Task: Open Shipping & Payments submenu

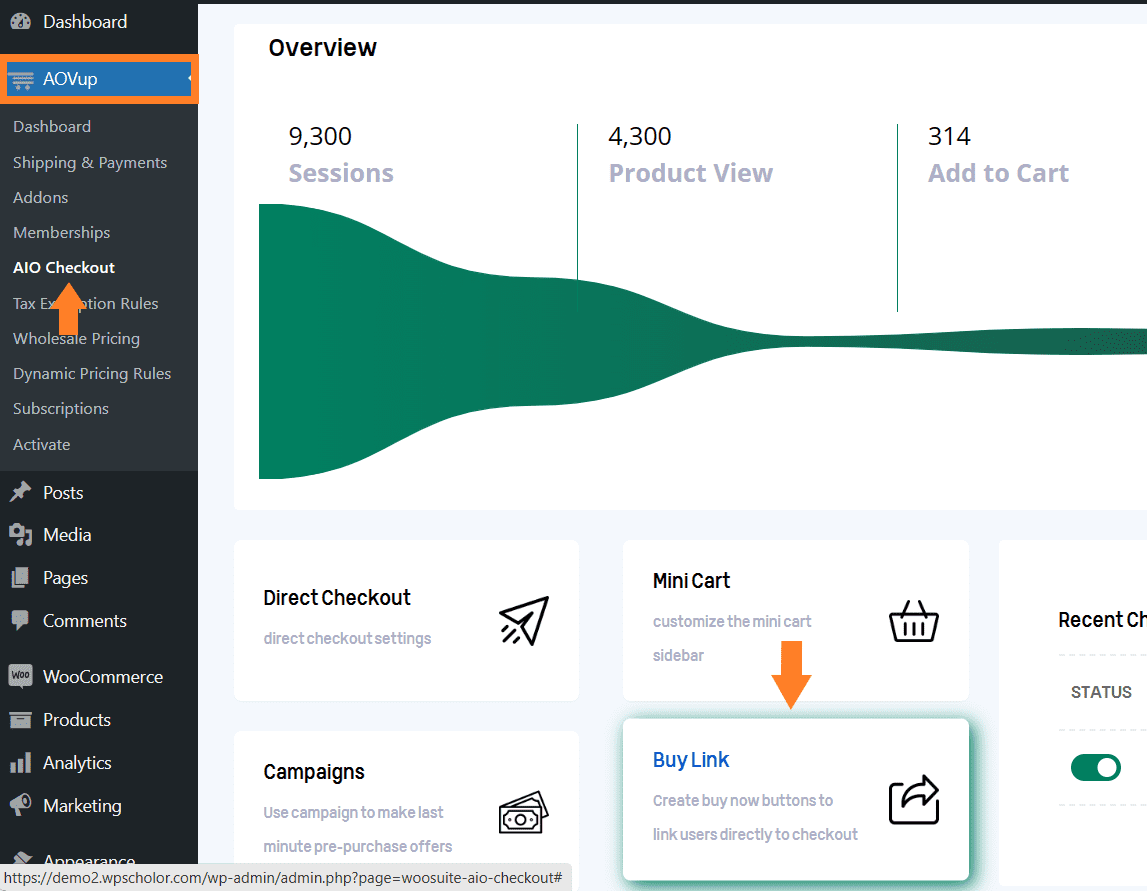Action: [x=90, y=162]
